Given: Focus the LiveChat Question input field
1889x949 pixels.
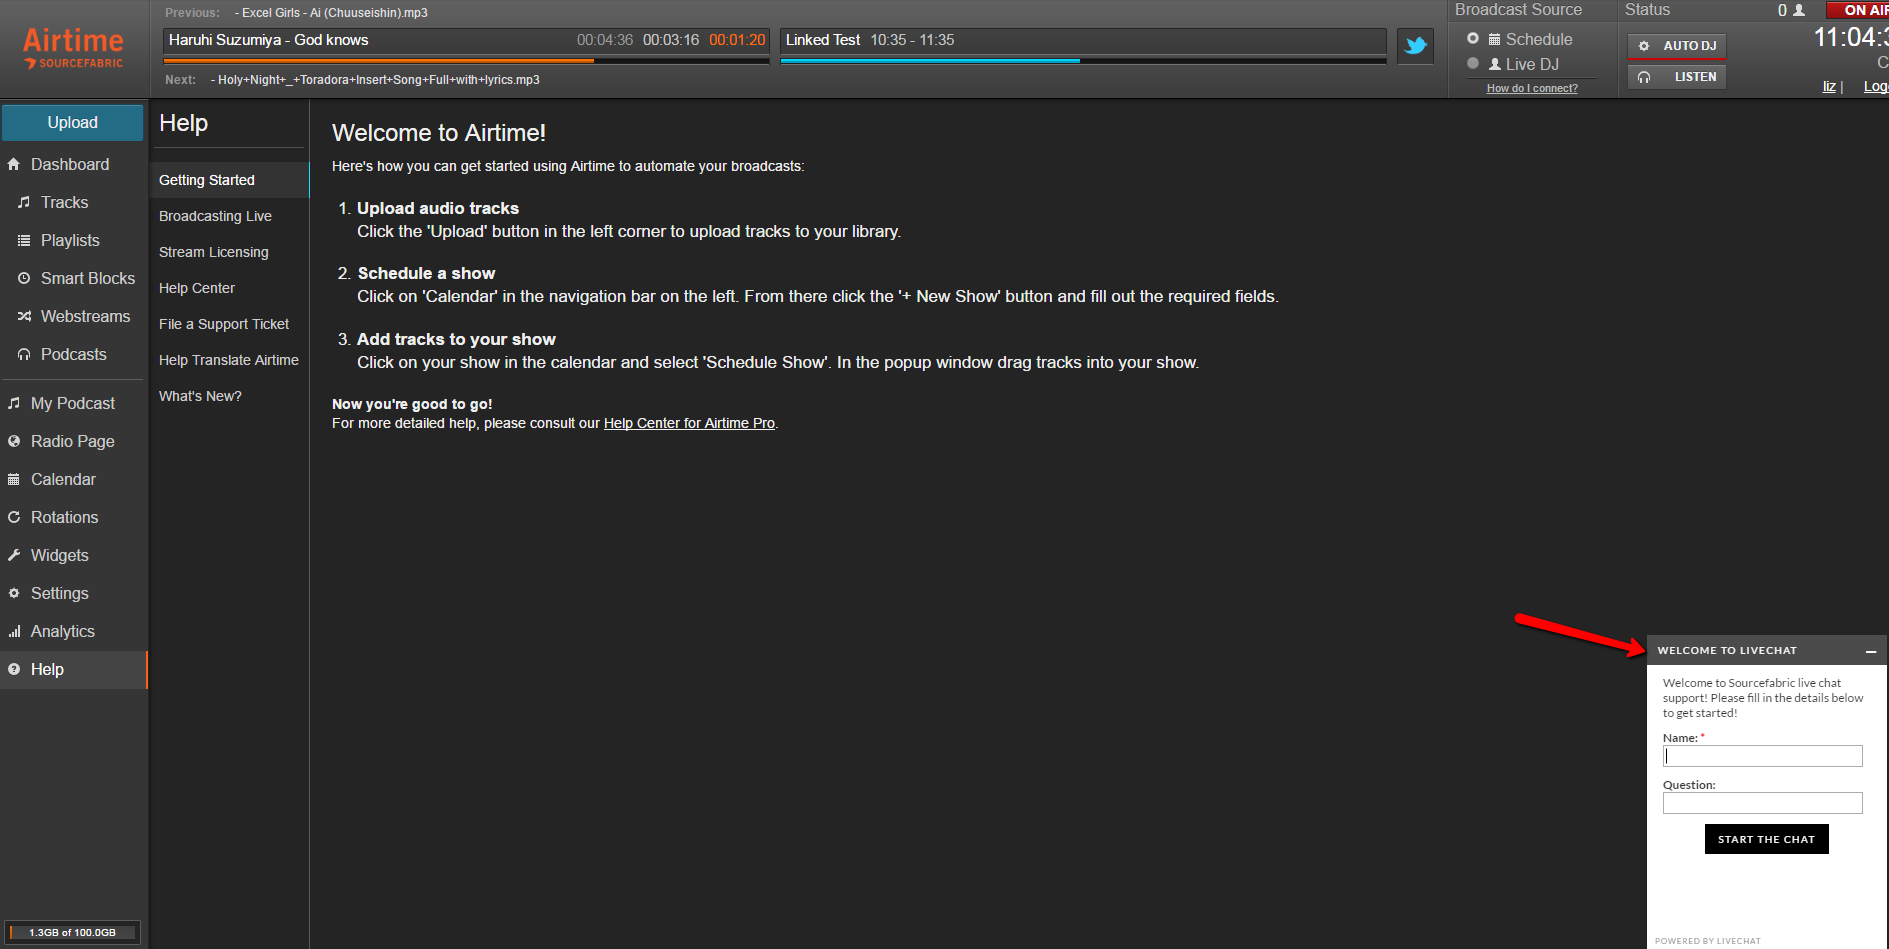Looking at the screenshot, I should [1762, 803].
